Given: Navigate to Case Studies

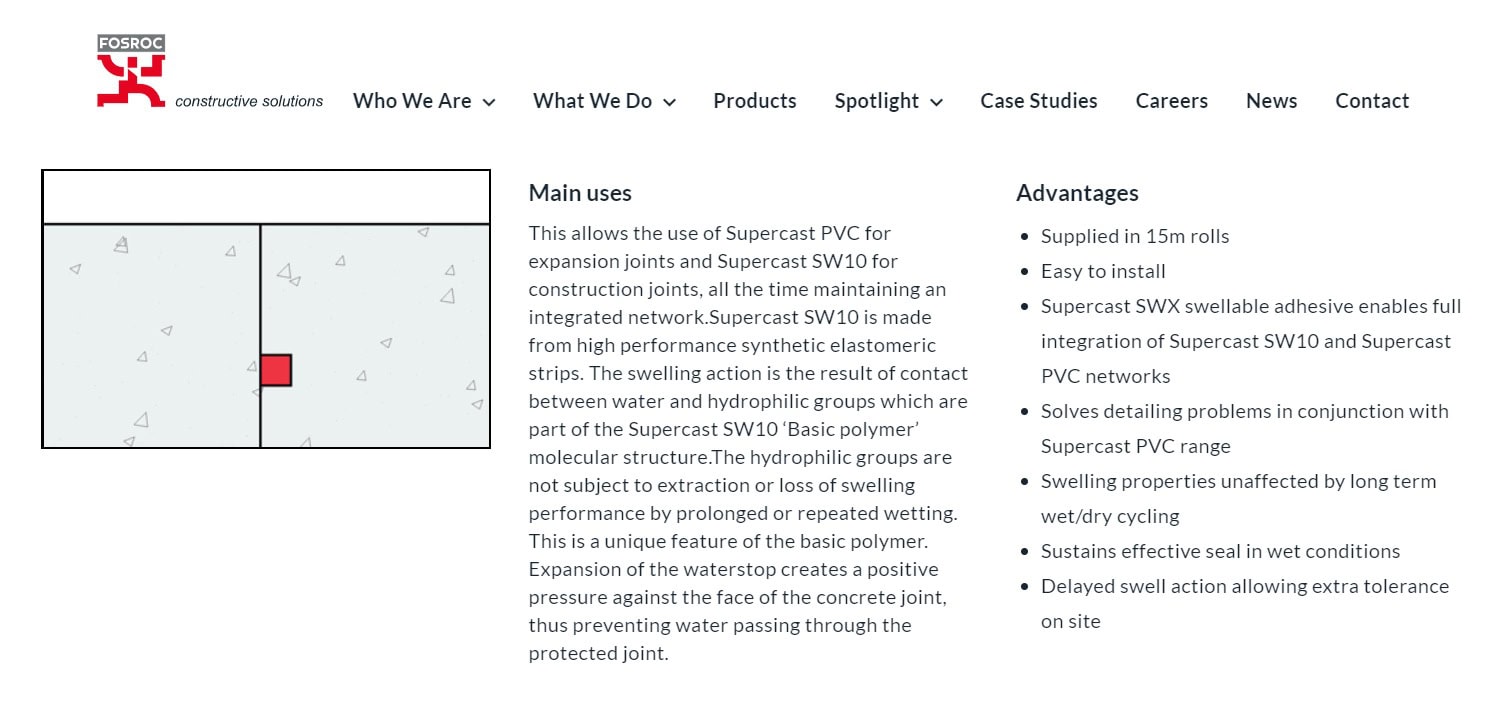Looking at the screenshot, I should click(x=1038, y=101).
